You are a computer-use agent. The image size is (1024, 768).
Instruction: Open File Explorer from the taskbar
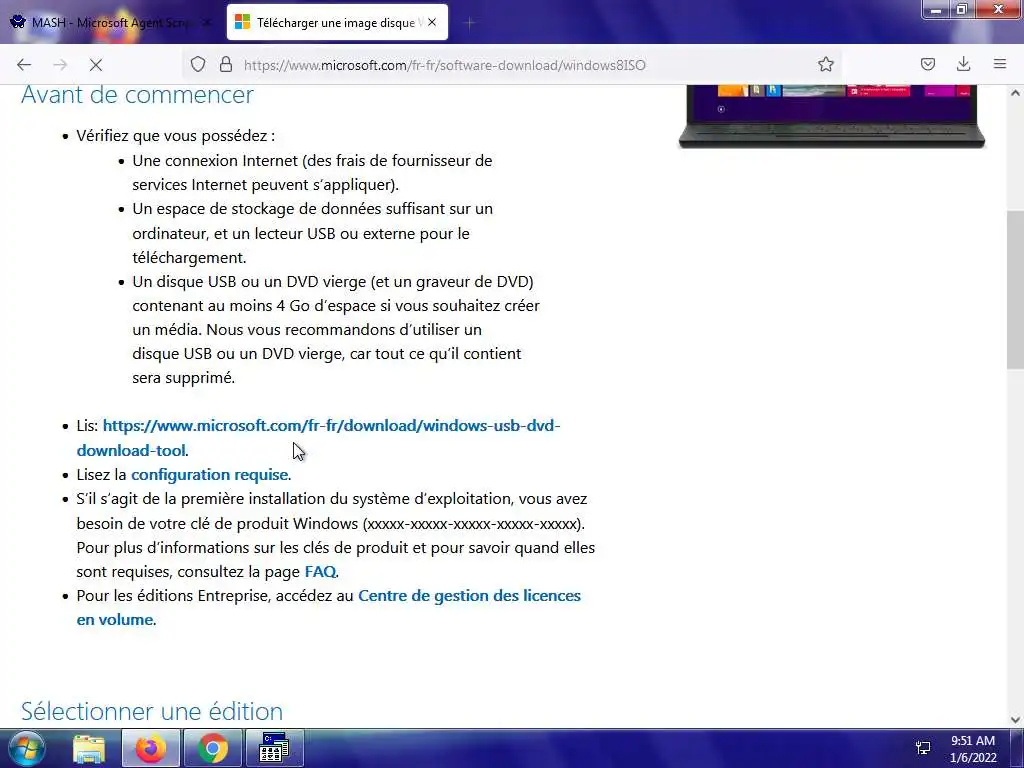tap(89, 748)
